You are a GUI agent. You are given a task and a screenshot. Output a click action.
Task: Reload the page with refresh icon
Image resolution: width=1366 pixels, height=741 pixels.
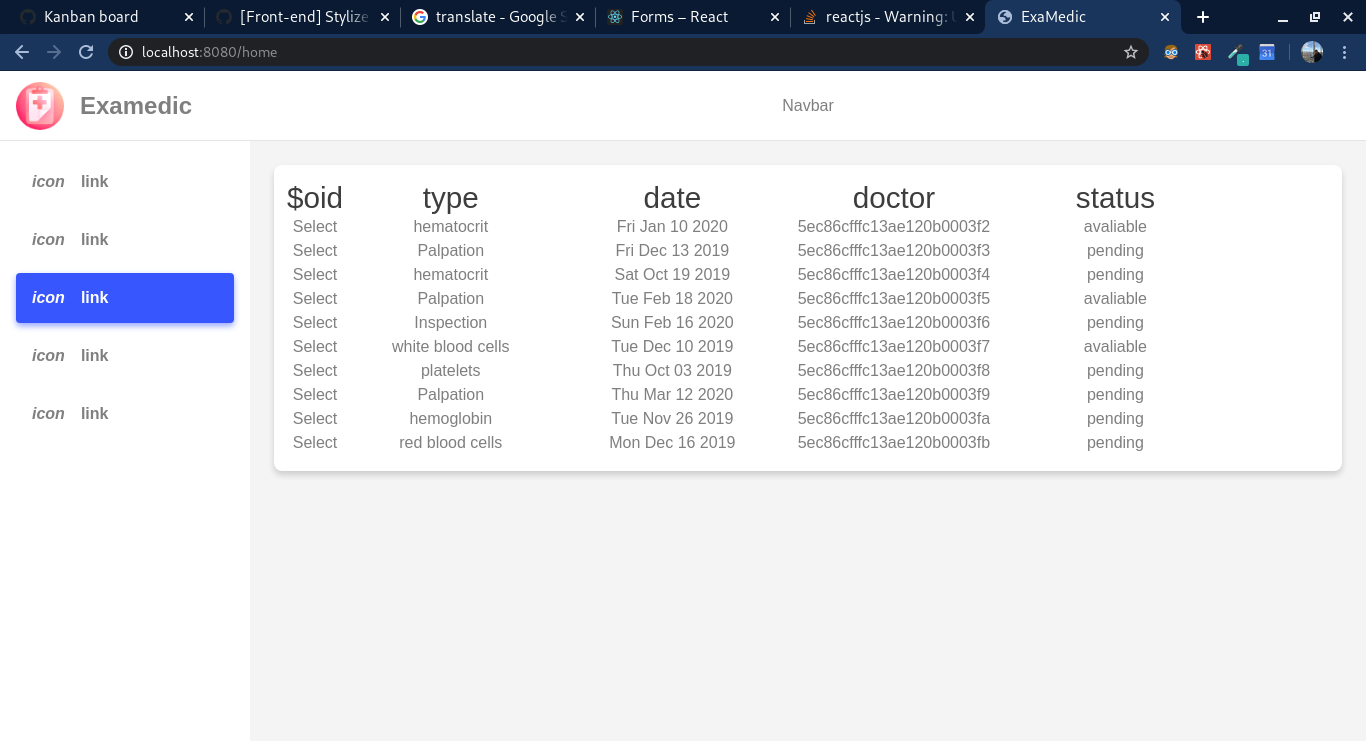click(86, 52)
